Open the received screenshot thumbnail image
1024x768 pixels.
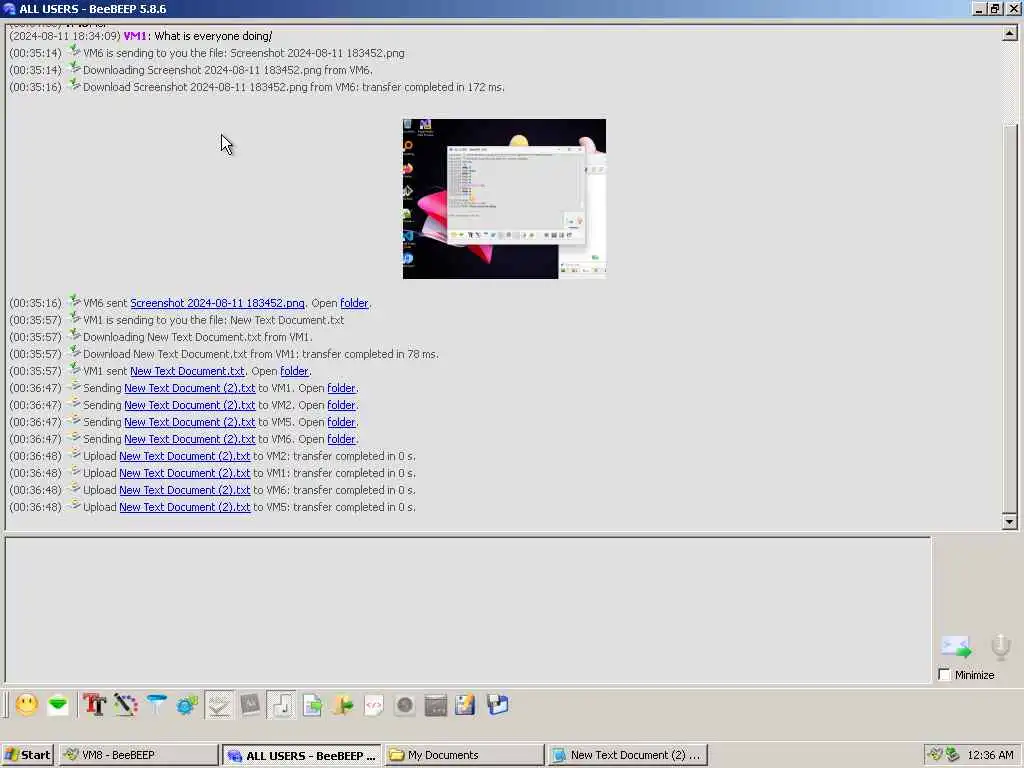tap(504, 199)
